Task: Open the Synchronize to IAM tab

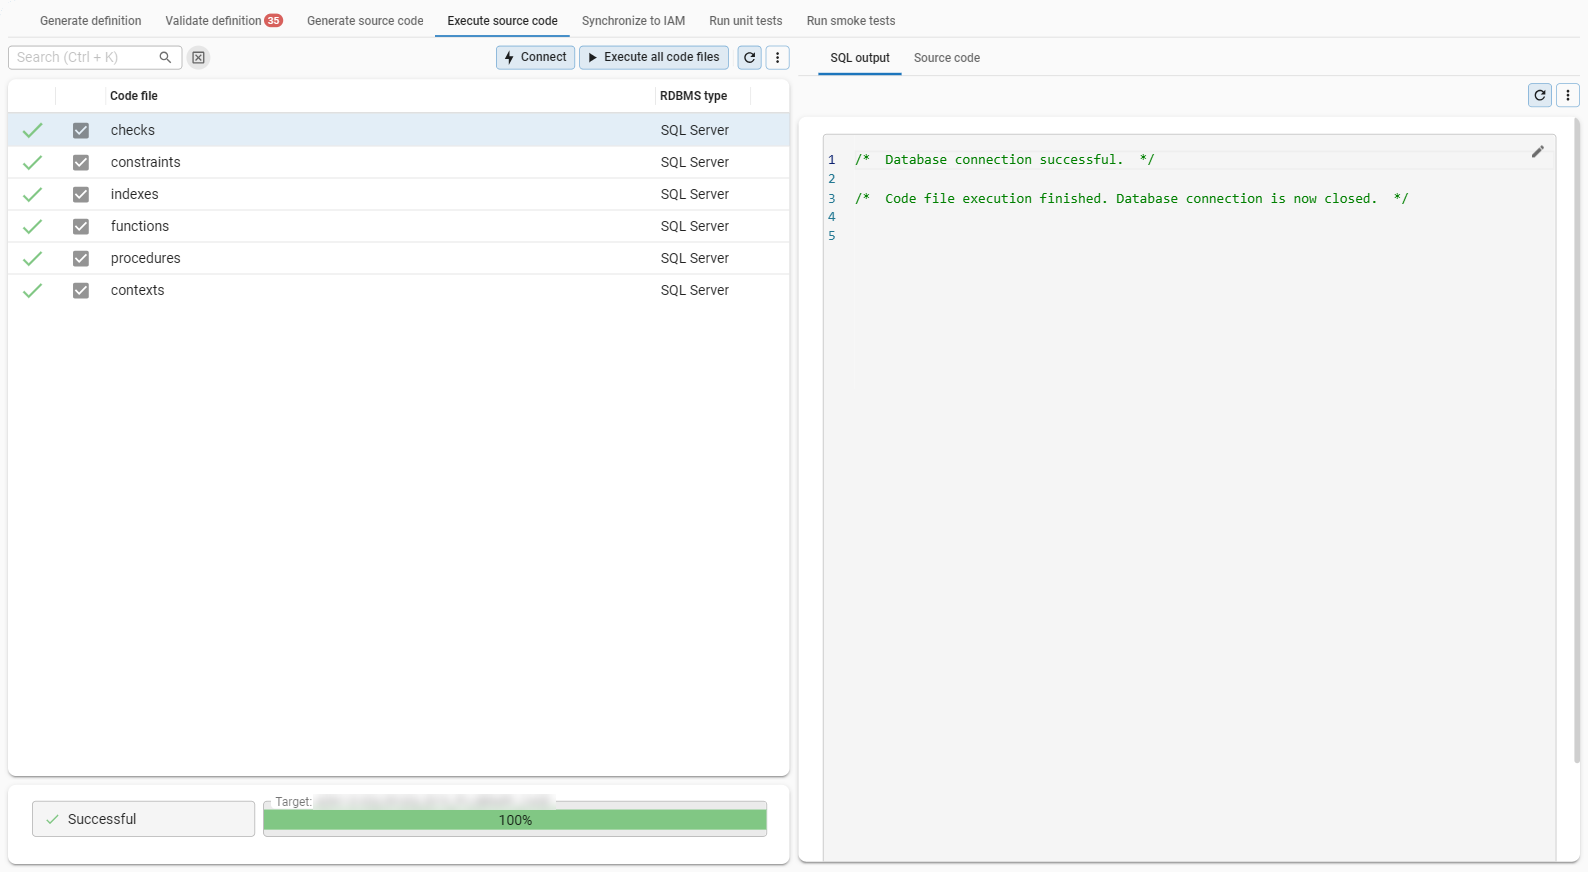Action: coord(634,21)
